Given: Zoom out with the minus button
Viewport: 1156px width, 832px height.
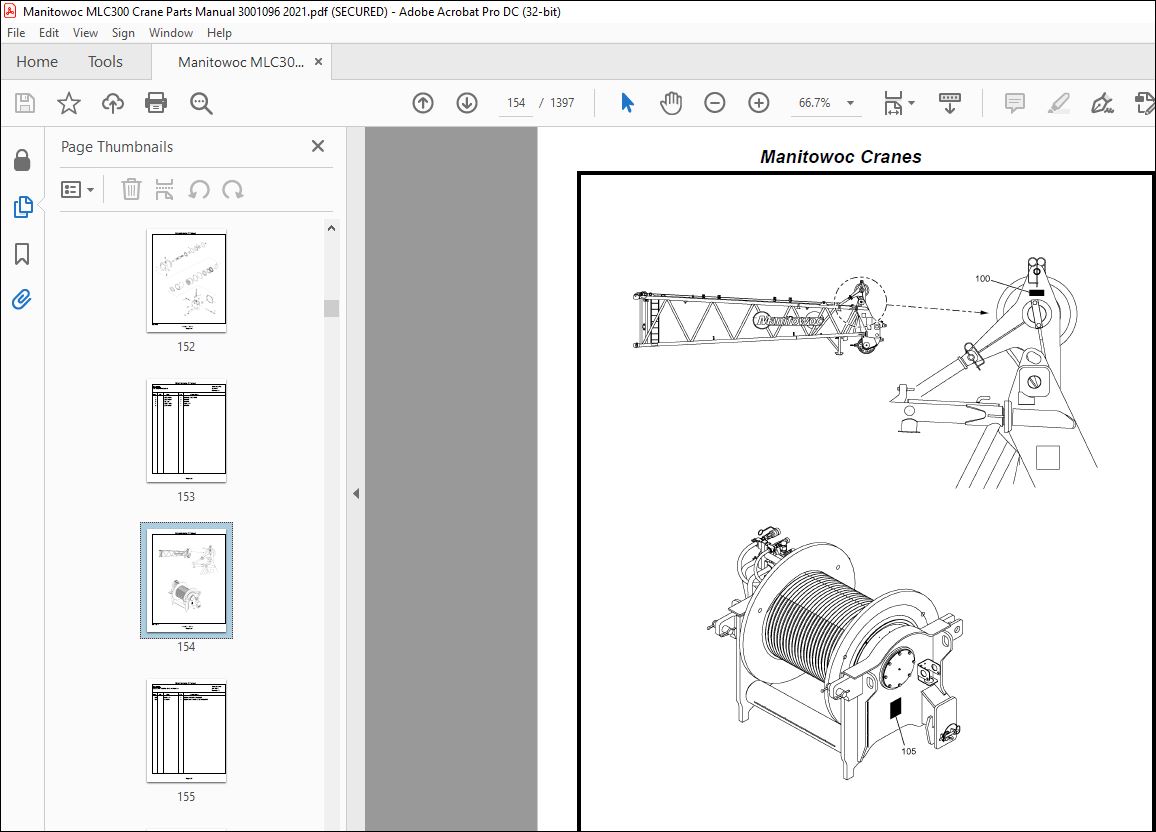Looking at the screenshot, I should coord(714,103).
